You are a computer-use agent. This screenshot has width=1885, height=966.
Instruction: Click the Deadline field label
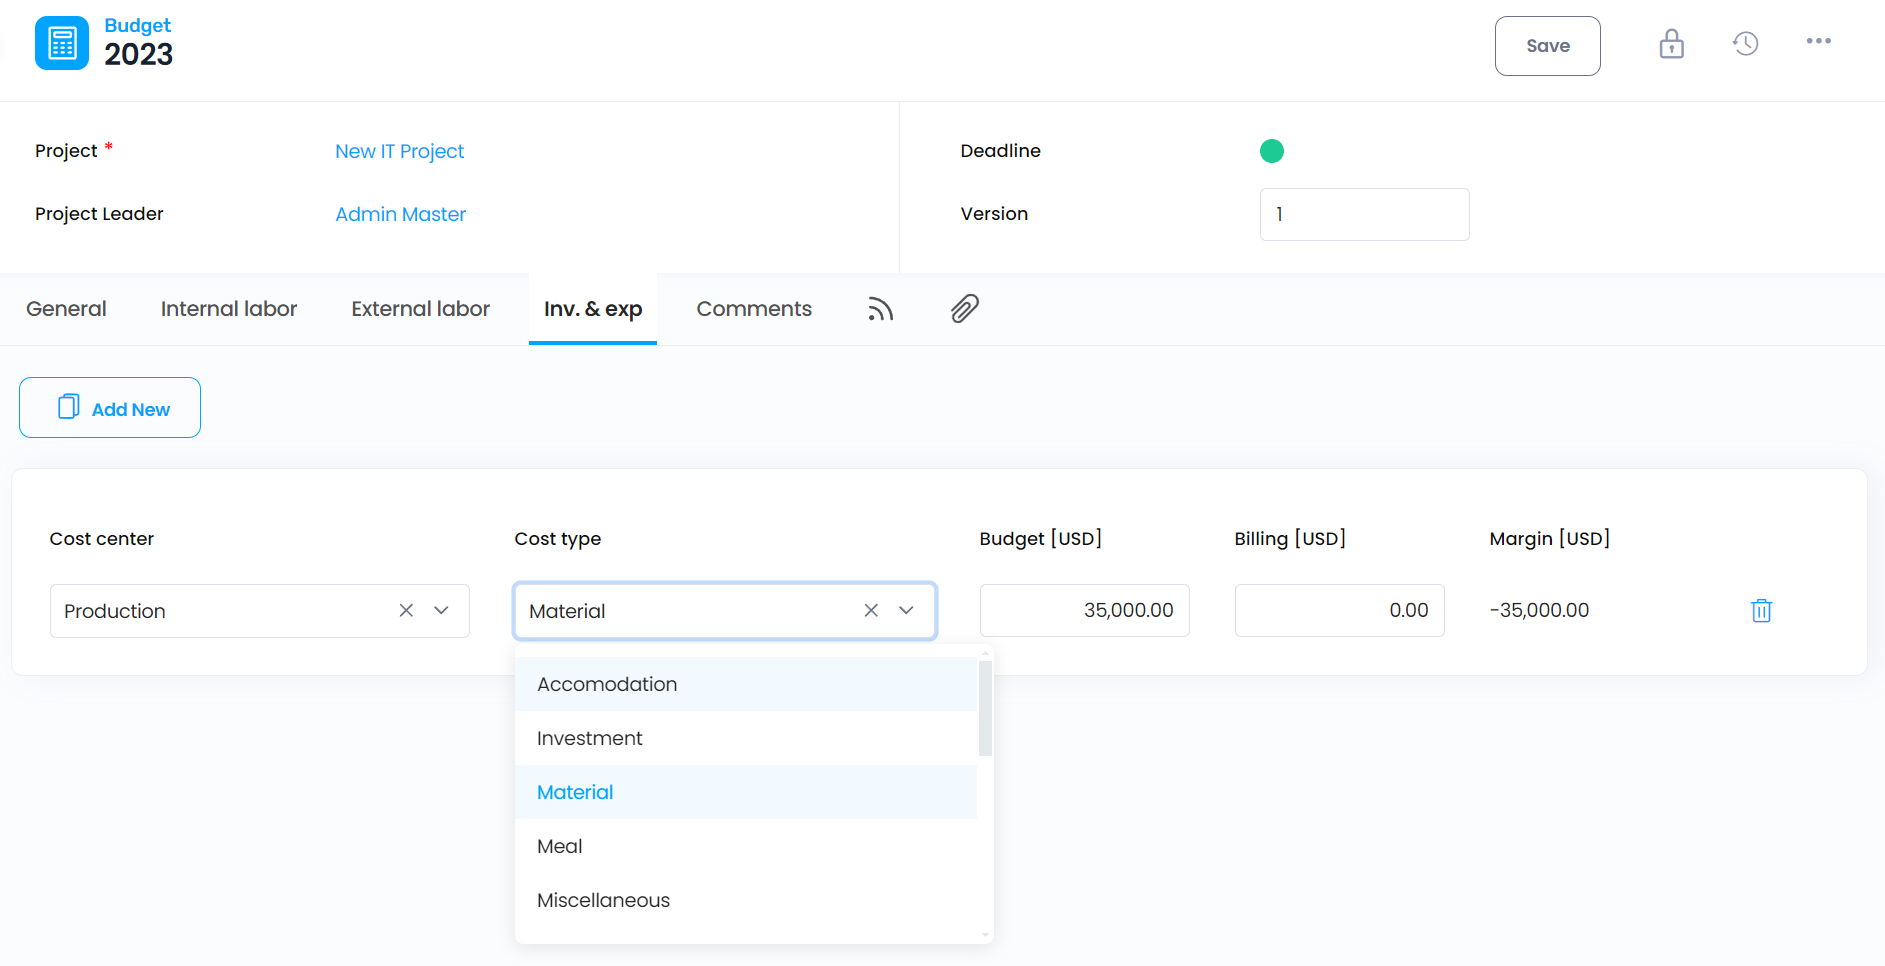1001,151
